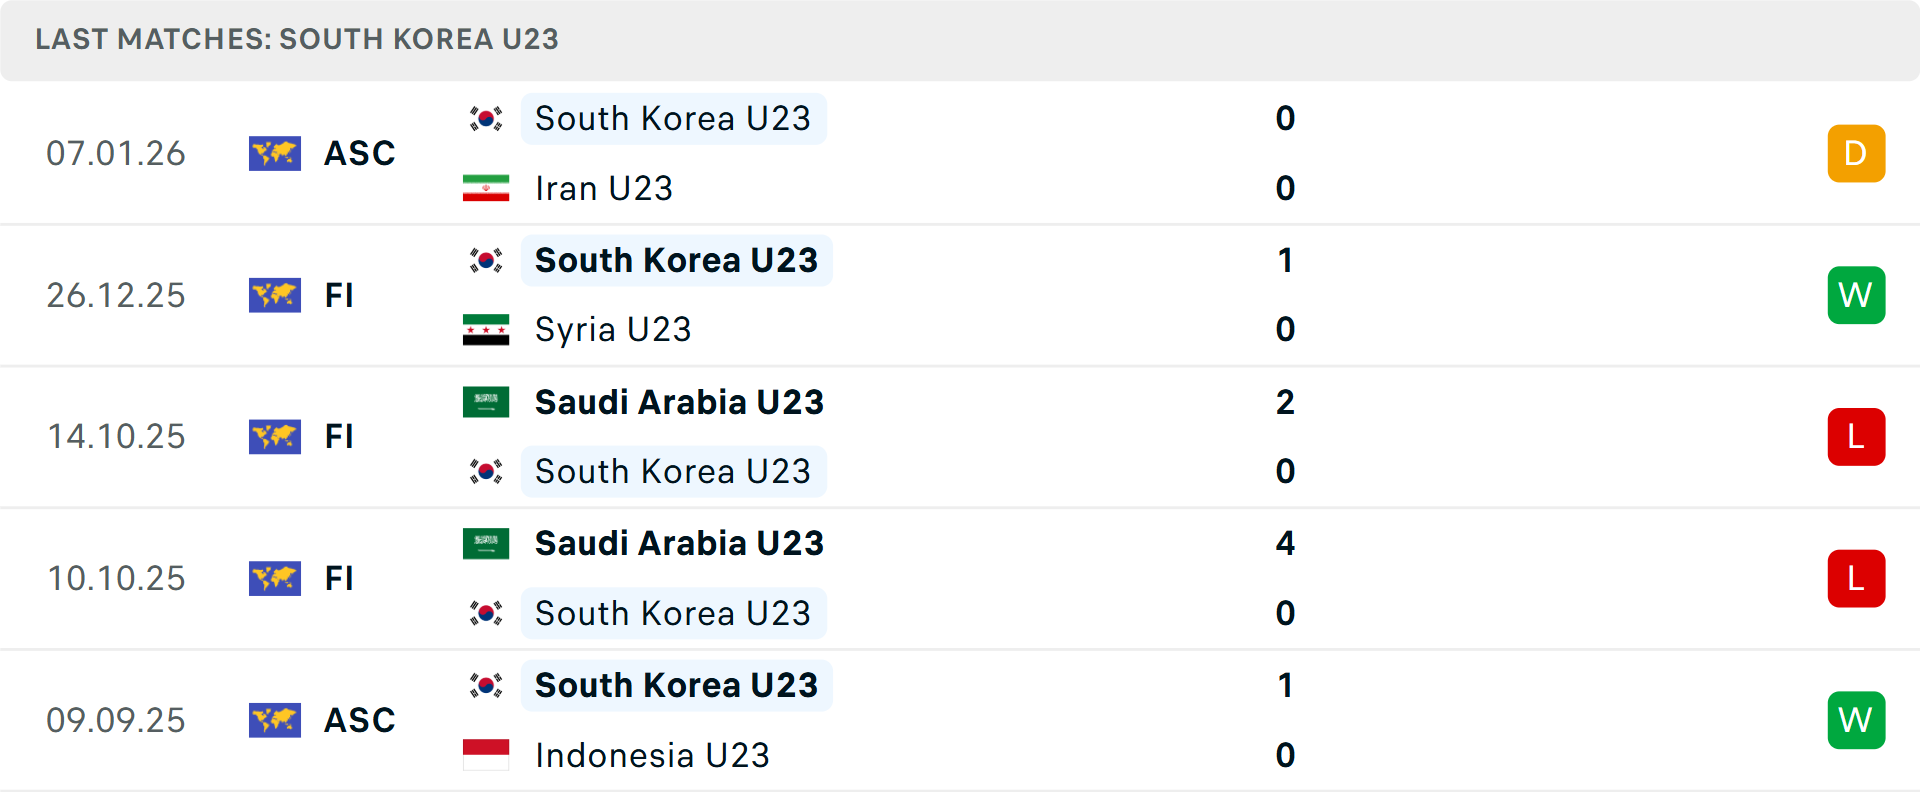1920x792 pixels.
Task: Select Saudi Arabia U23 in 14.10.25 match
Action: click(x=678, y=402)
